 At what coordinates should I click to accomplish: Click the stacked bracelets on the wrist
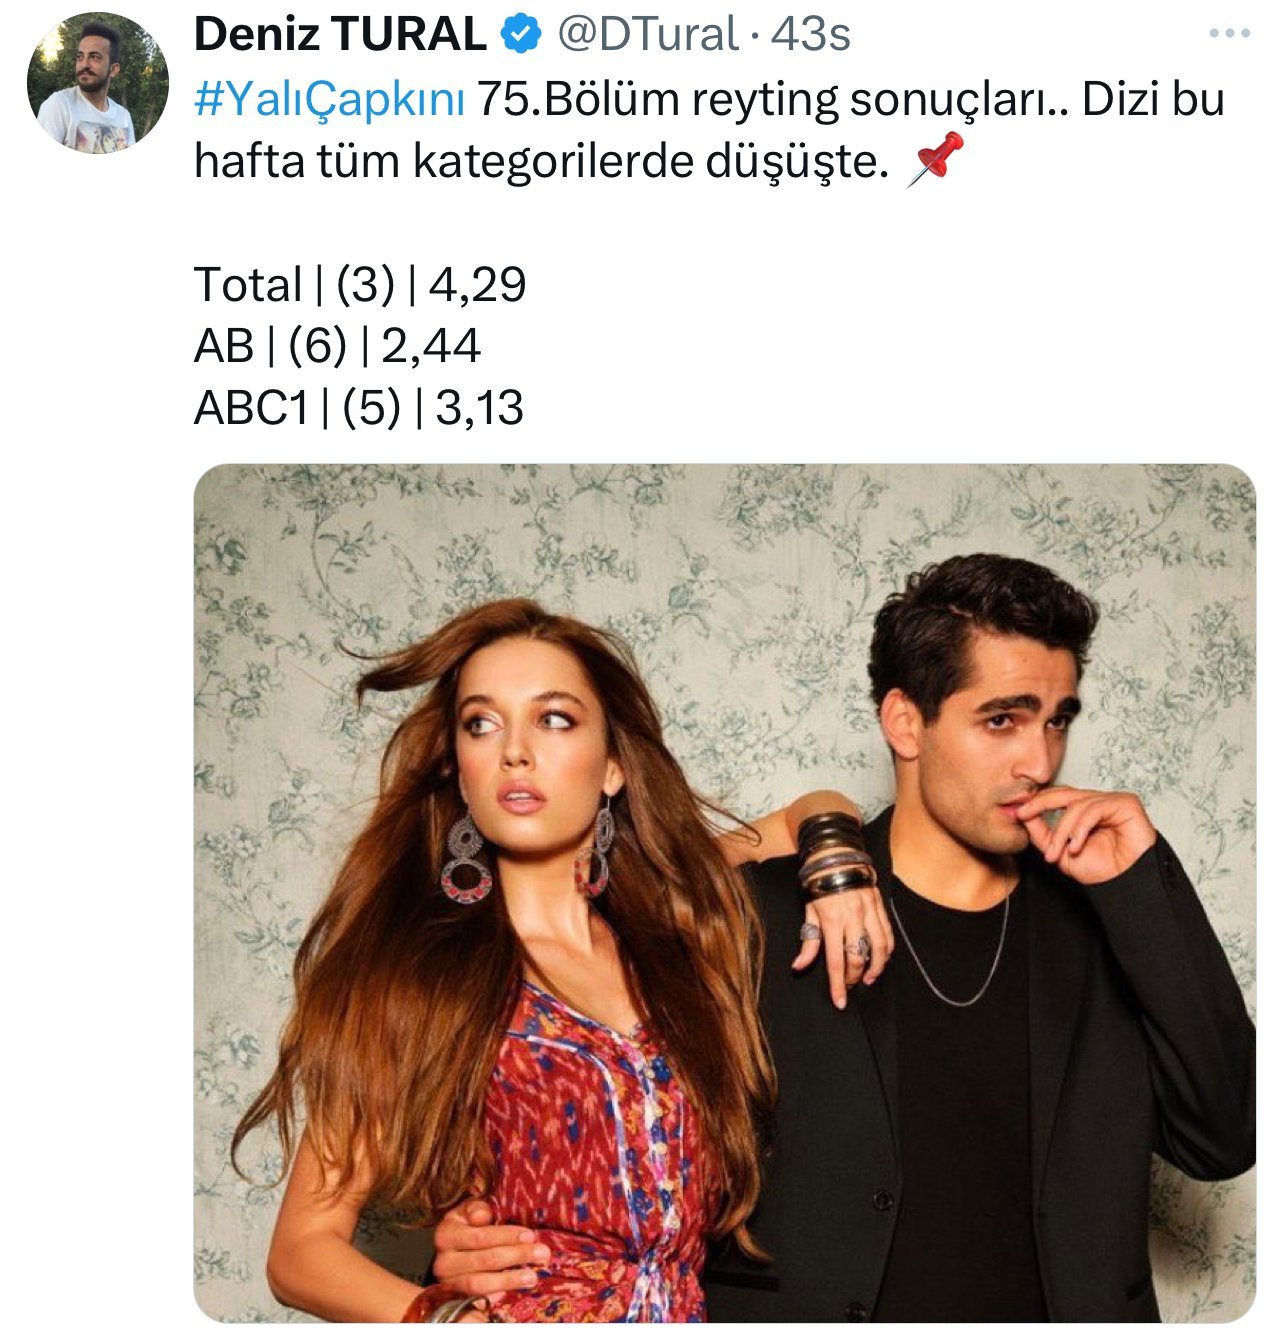(x=835, y=855)
